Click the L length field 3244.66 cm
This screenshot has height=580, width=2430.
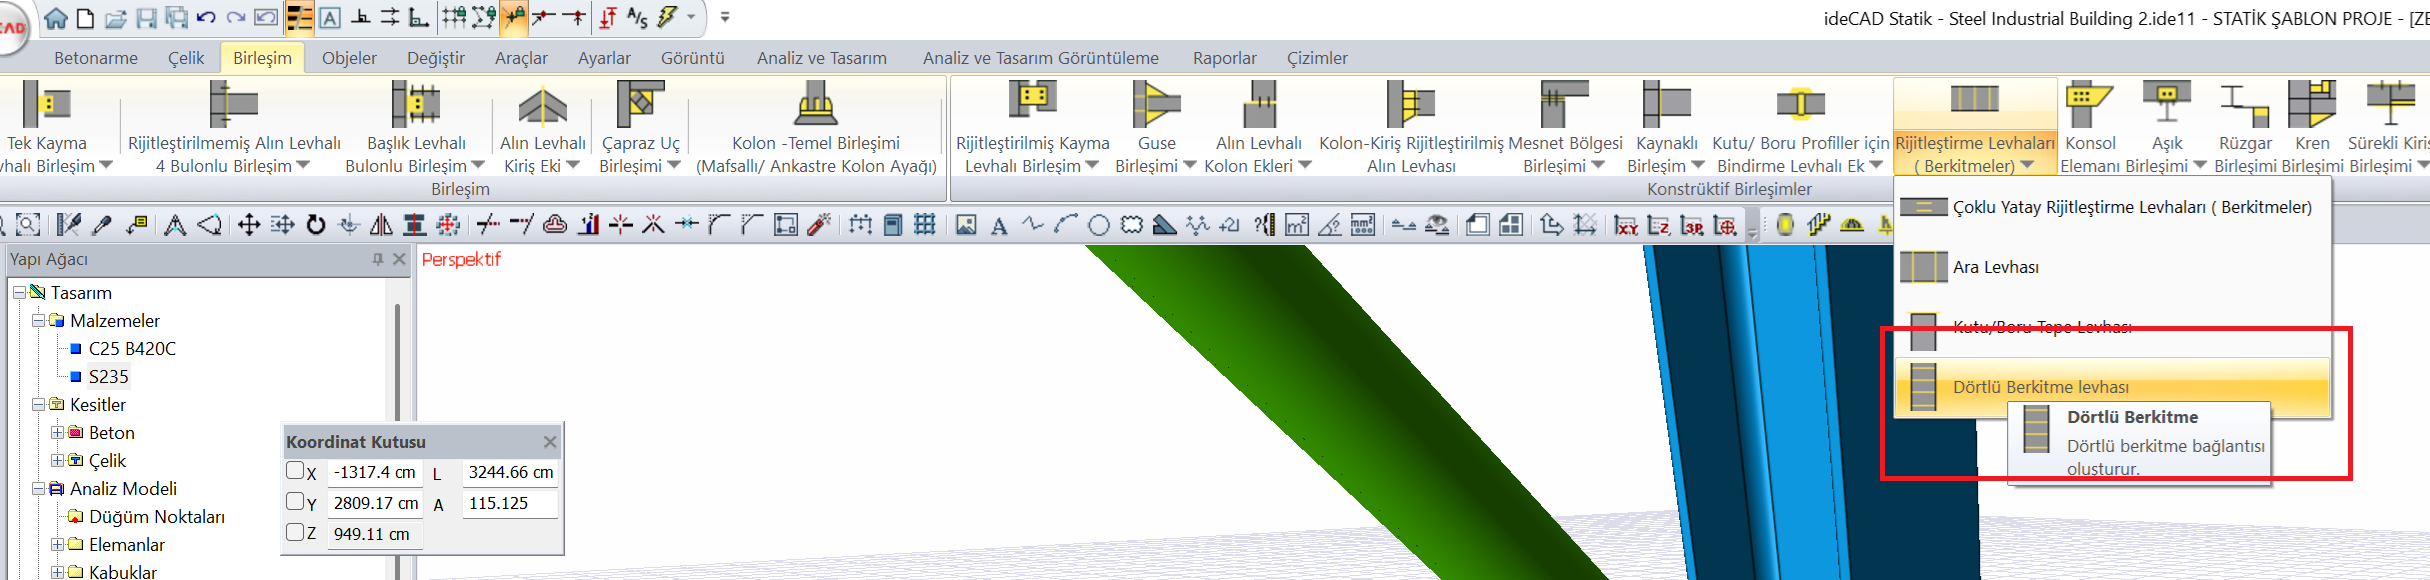tap(510, 472)
